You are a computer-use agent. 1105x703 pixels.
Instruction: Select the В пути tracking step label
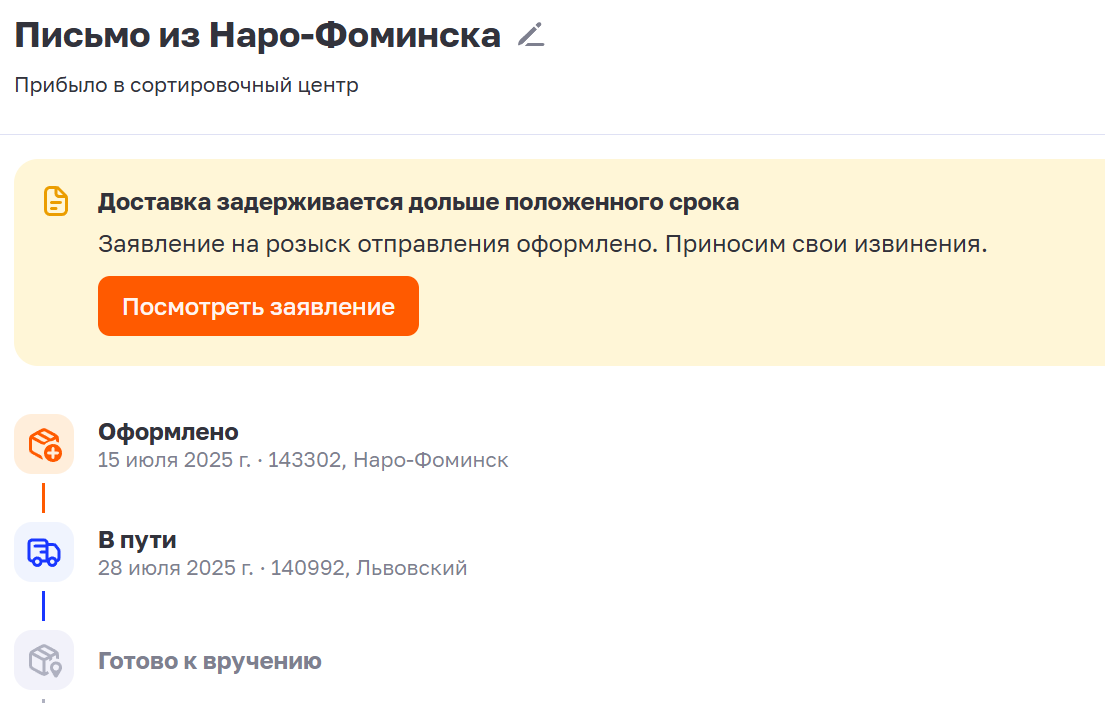(x=137, y=540)
